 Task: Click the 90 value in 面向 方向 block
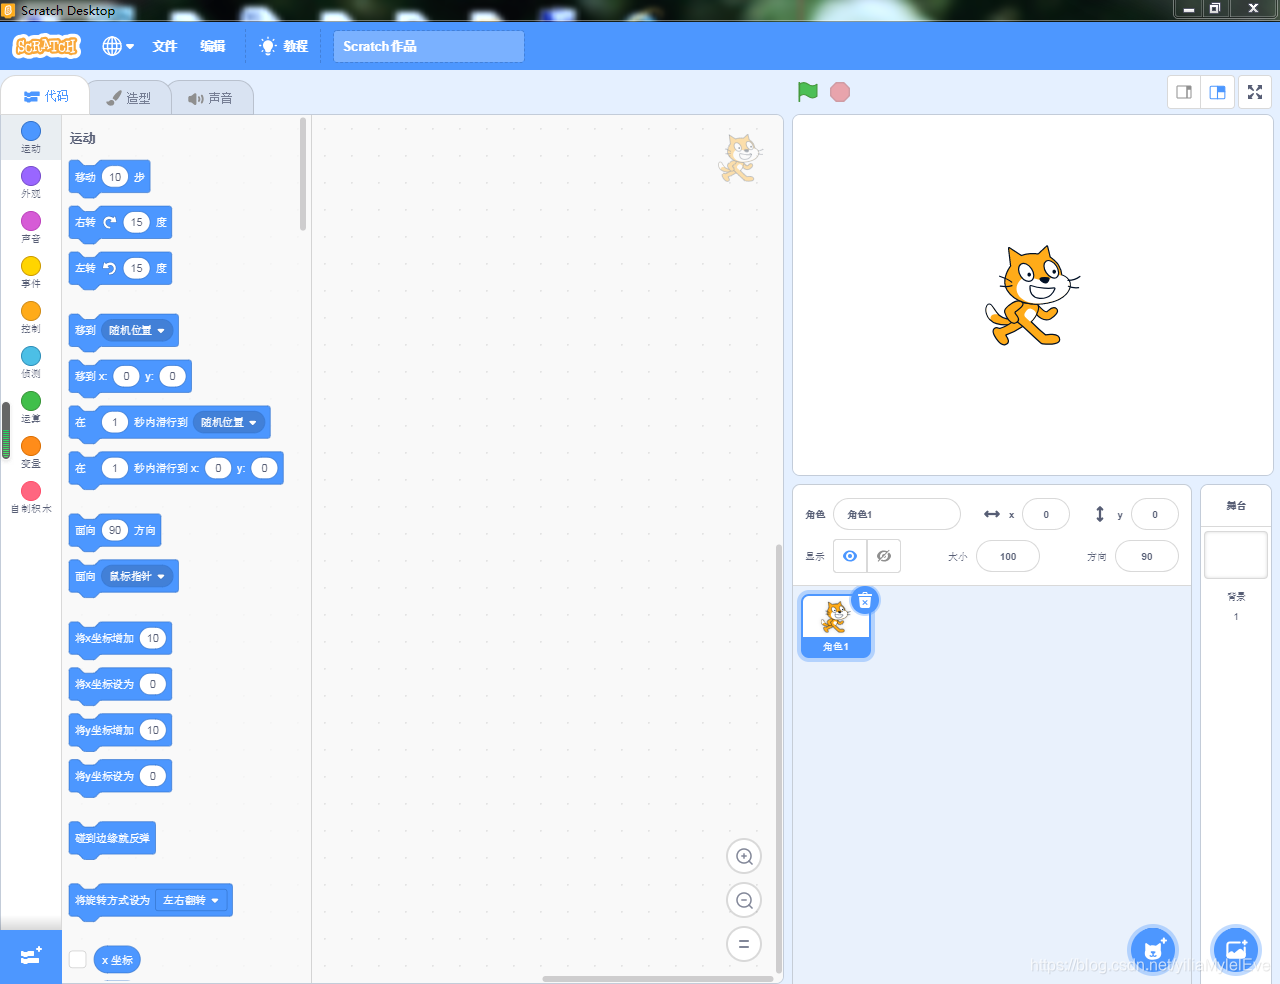[115, 530]
